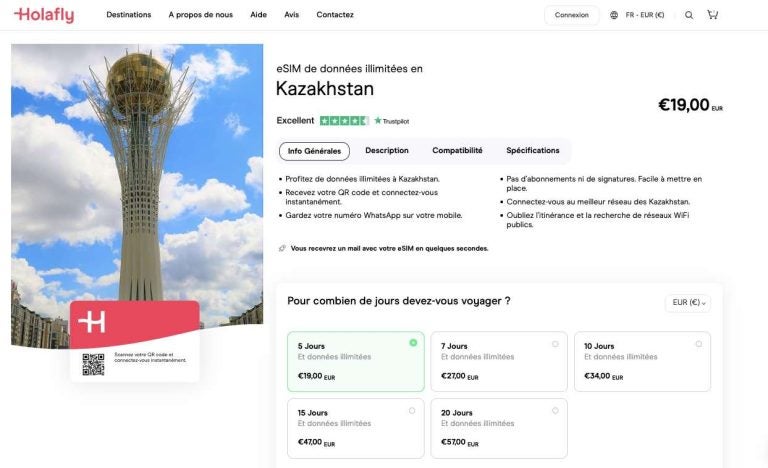Click the rocket icon beside email notice
768x468 pixels.
point(282,248)
